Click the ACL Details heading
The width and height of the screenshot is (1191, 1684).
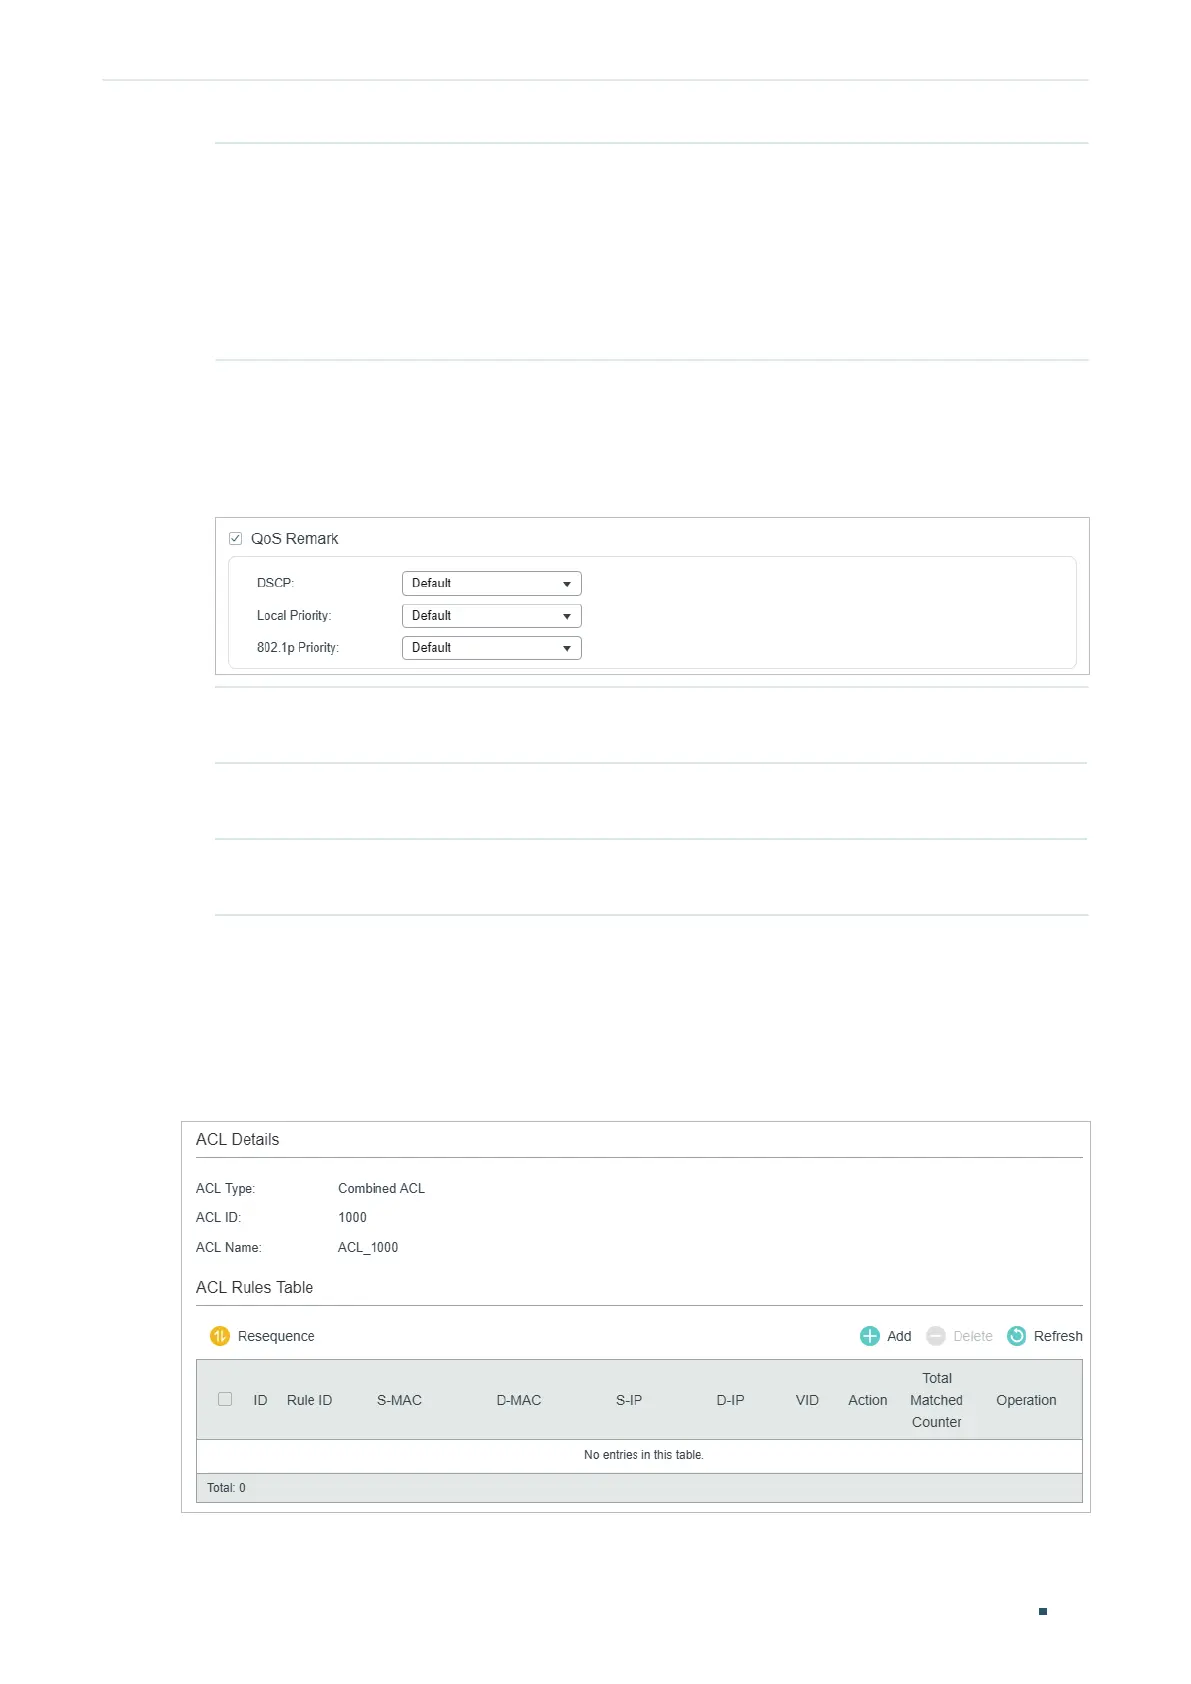tap(237, 1139)
